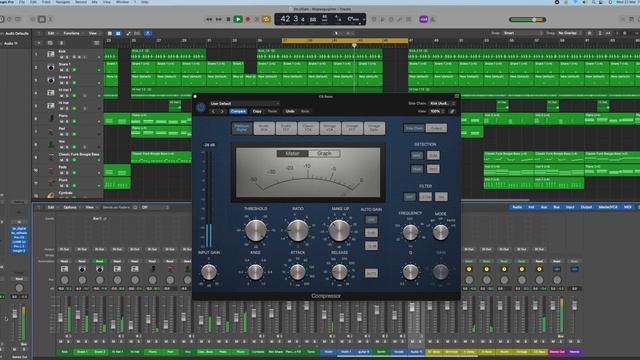Click the Ratio knob
This screenshot has width=640, height=360.
click(x=298, y=230)
